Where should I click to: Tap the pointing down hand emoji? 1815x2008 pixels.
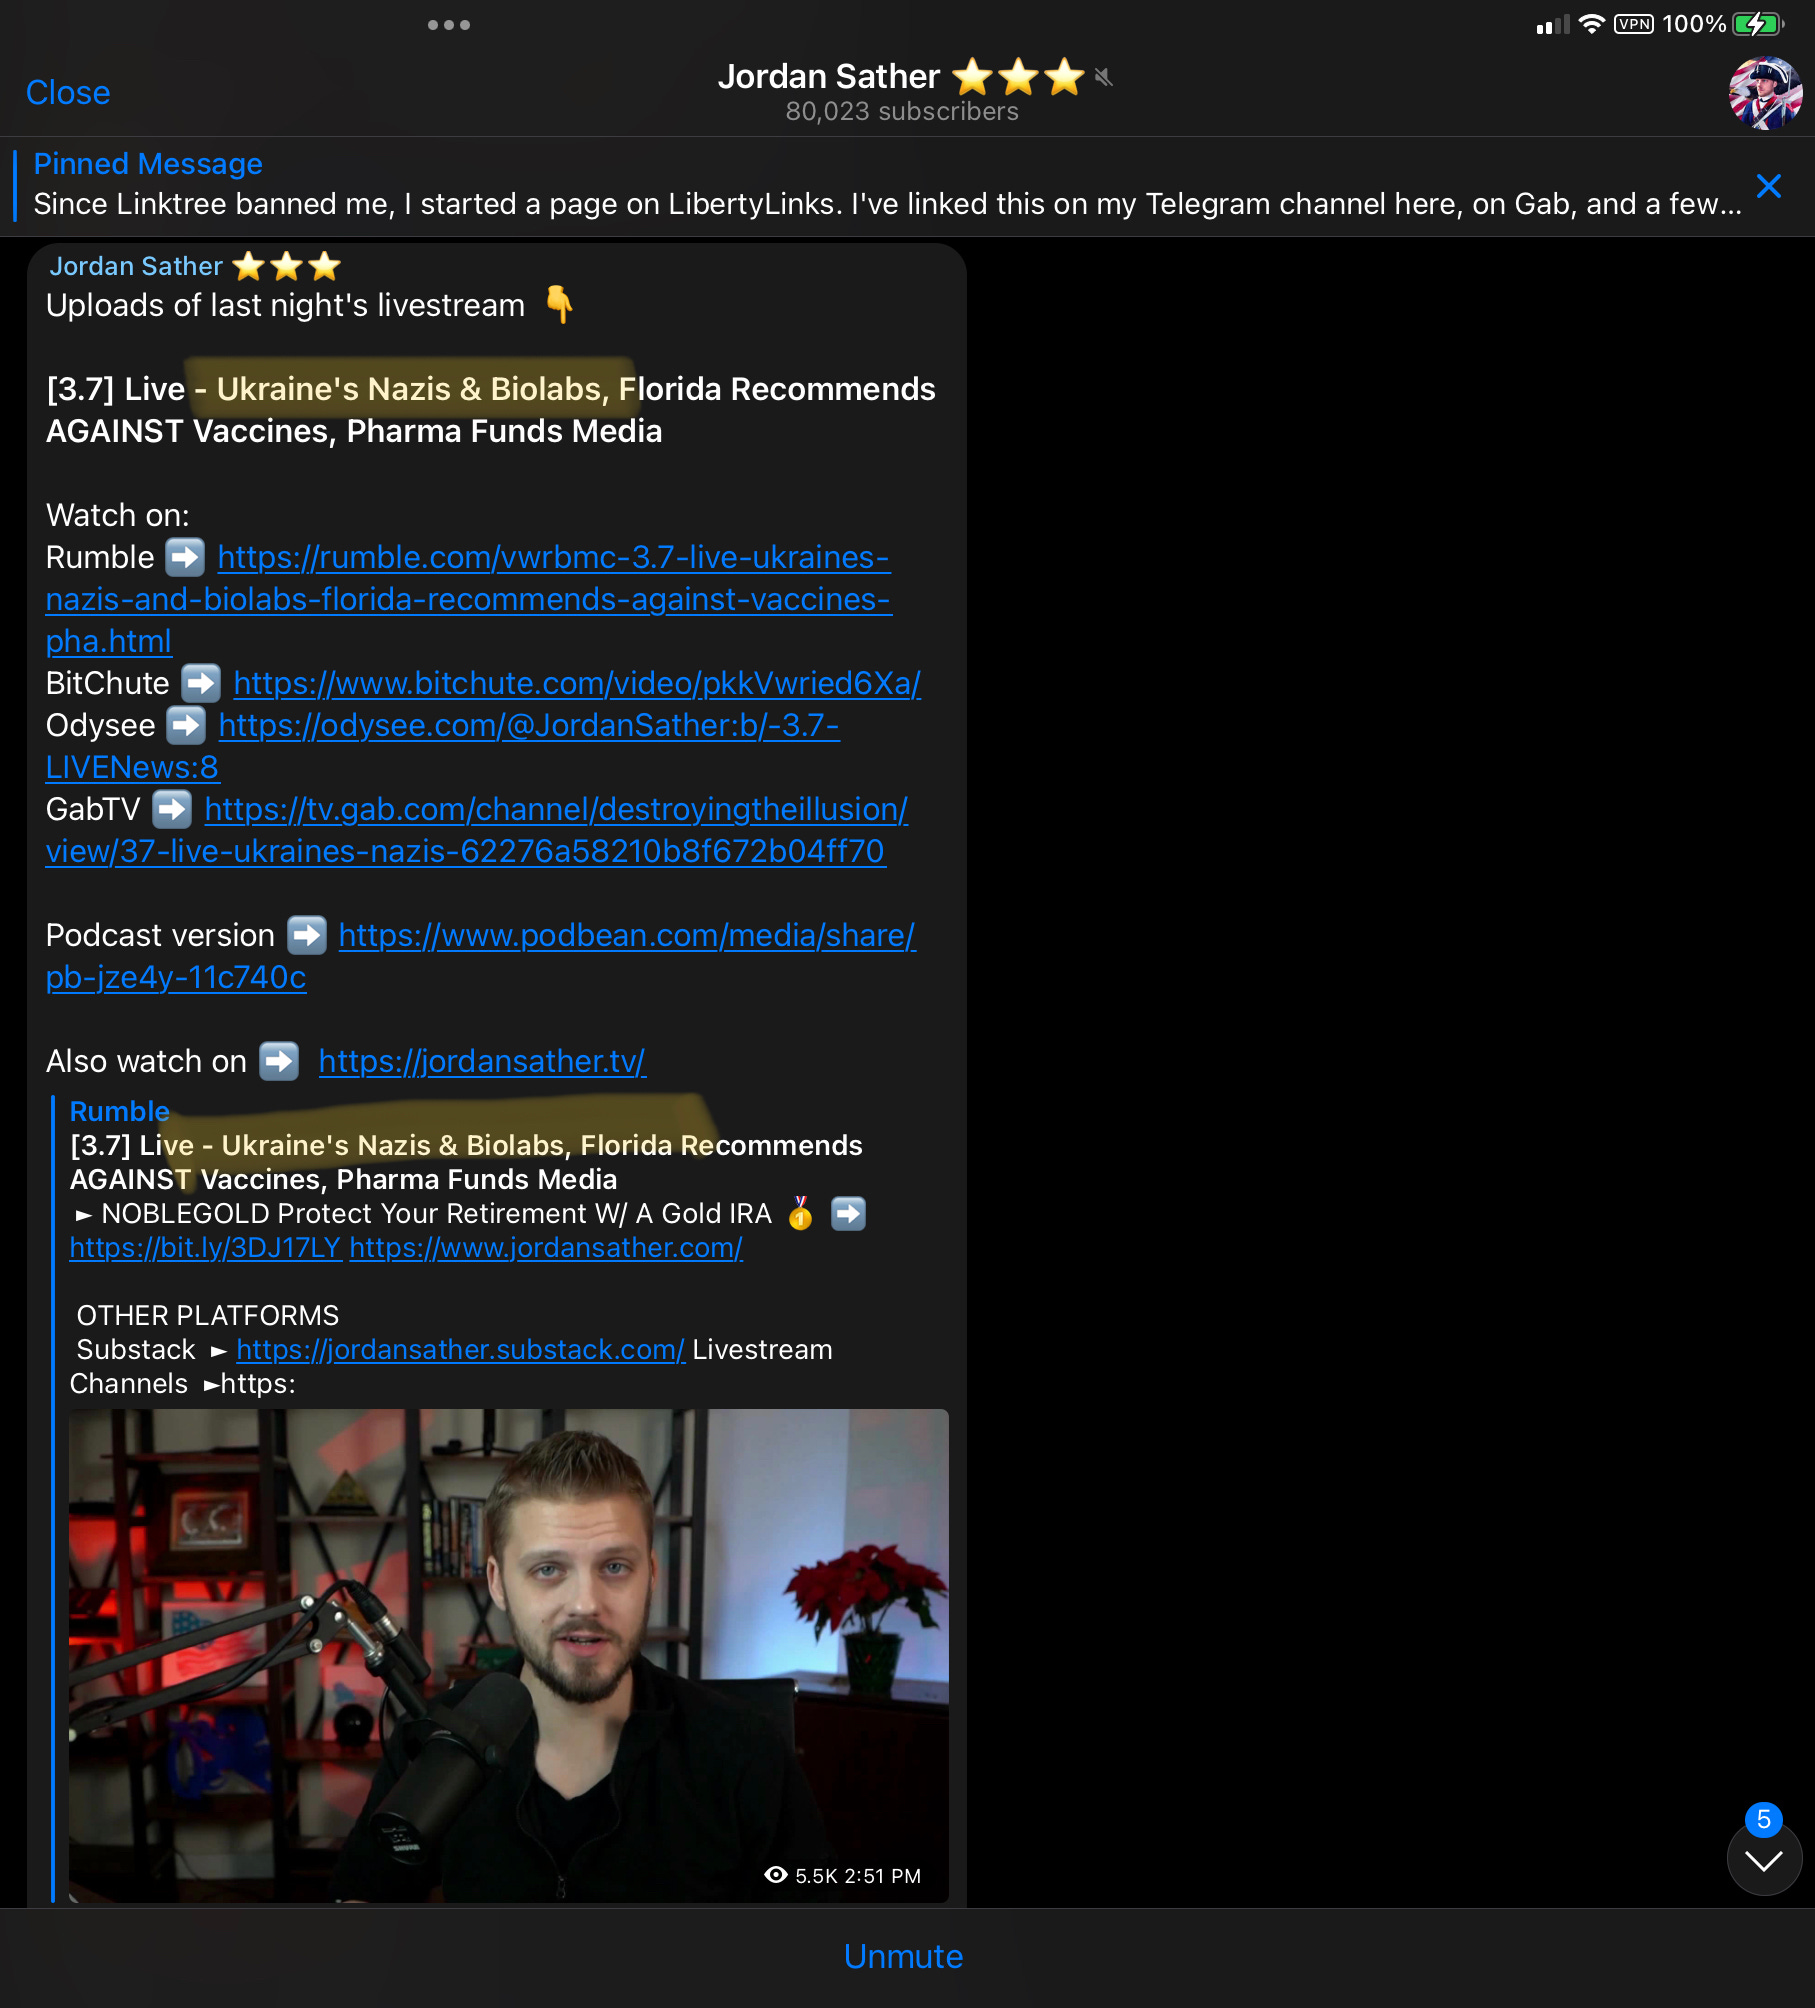pos(560,304)
